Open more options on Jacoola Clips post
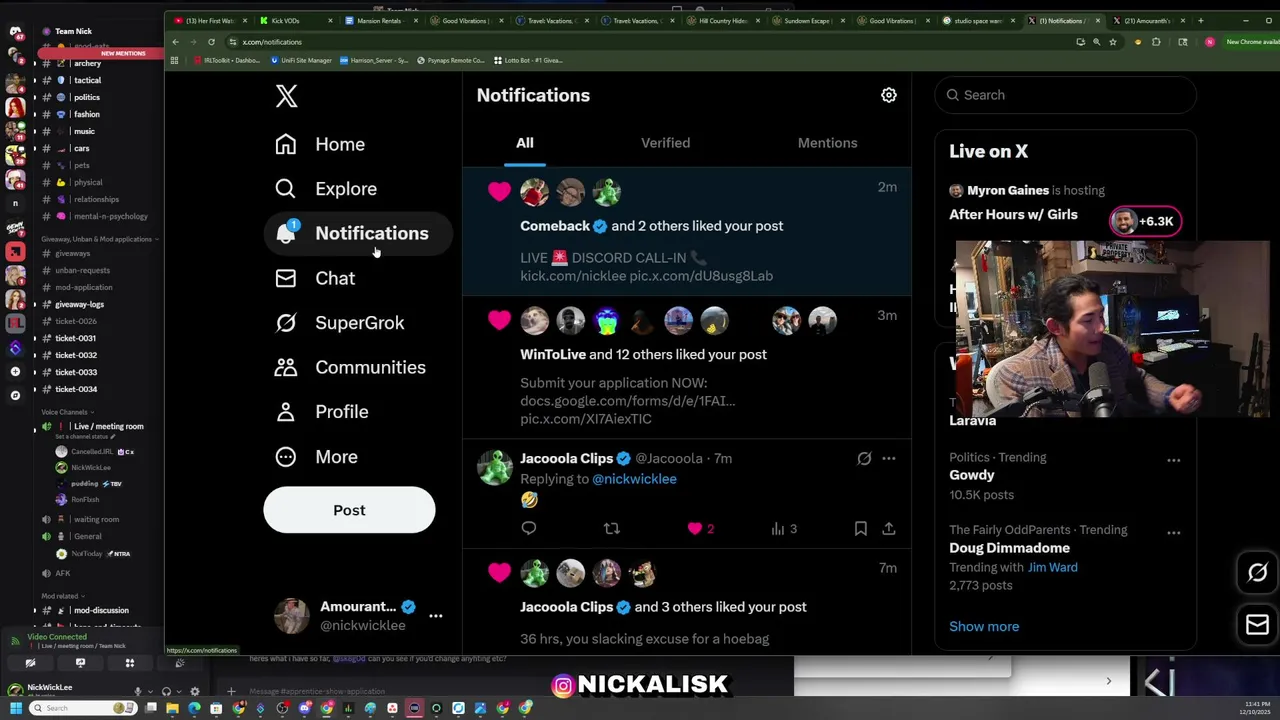This screenshot has height=720, width=1280. 889,458
